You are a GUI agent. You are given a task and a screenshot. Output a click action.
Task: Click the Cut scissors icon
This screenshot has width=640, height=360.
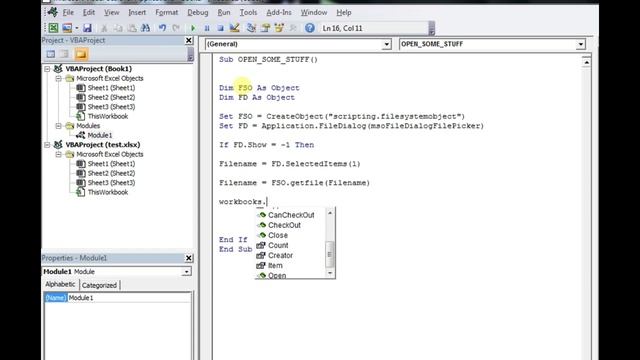(104, 28)
